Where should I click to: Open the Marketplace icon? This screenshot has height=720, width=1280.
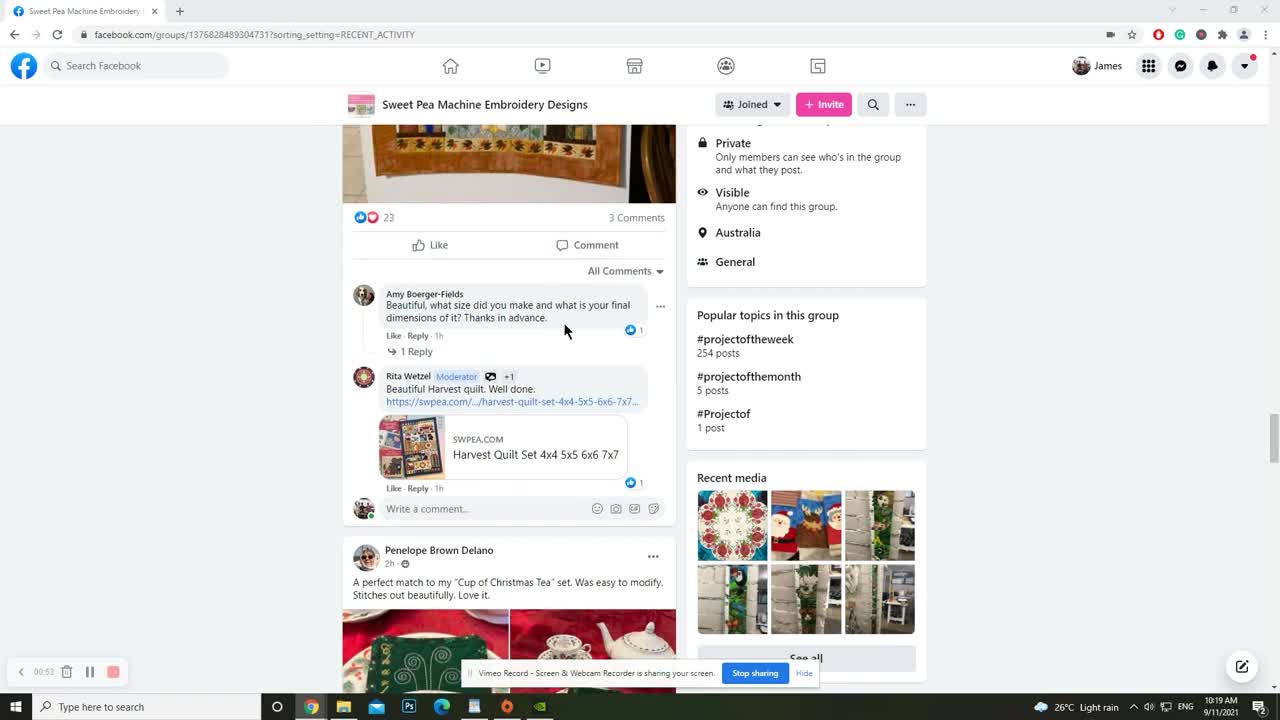(x=634, y=66)
